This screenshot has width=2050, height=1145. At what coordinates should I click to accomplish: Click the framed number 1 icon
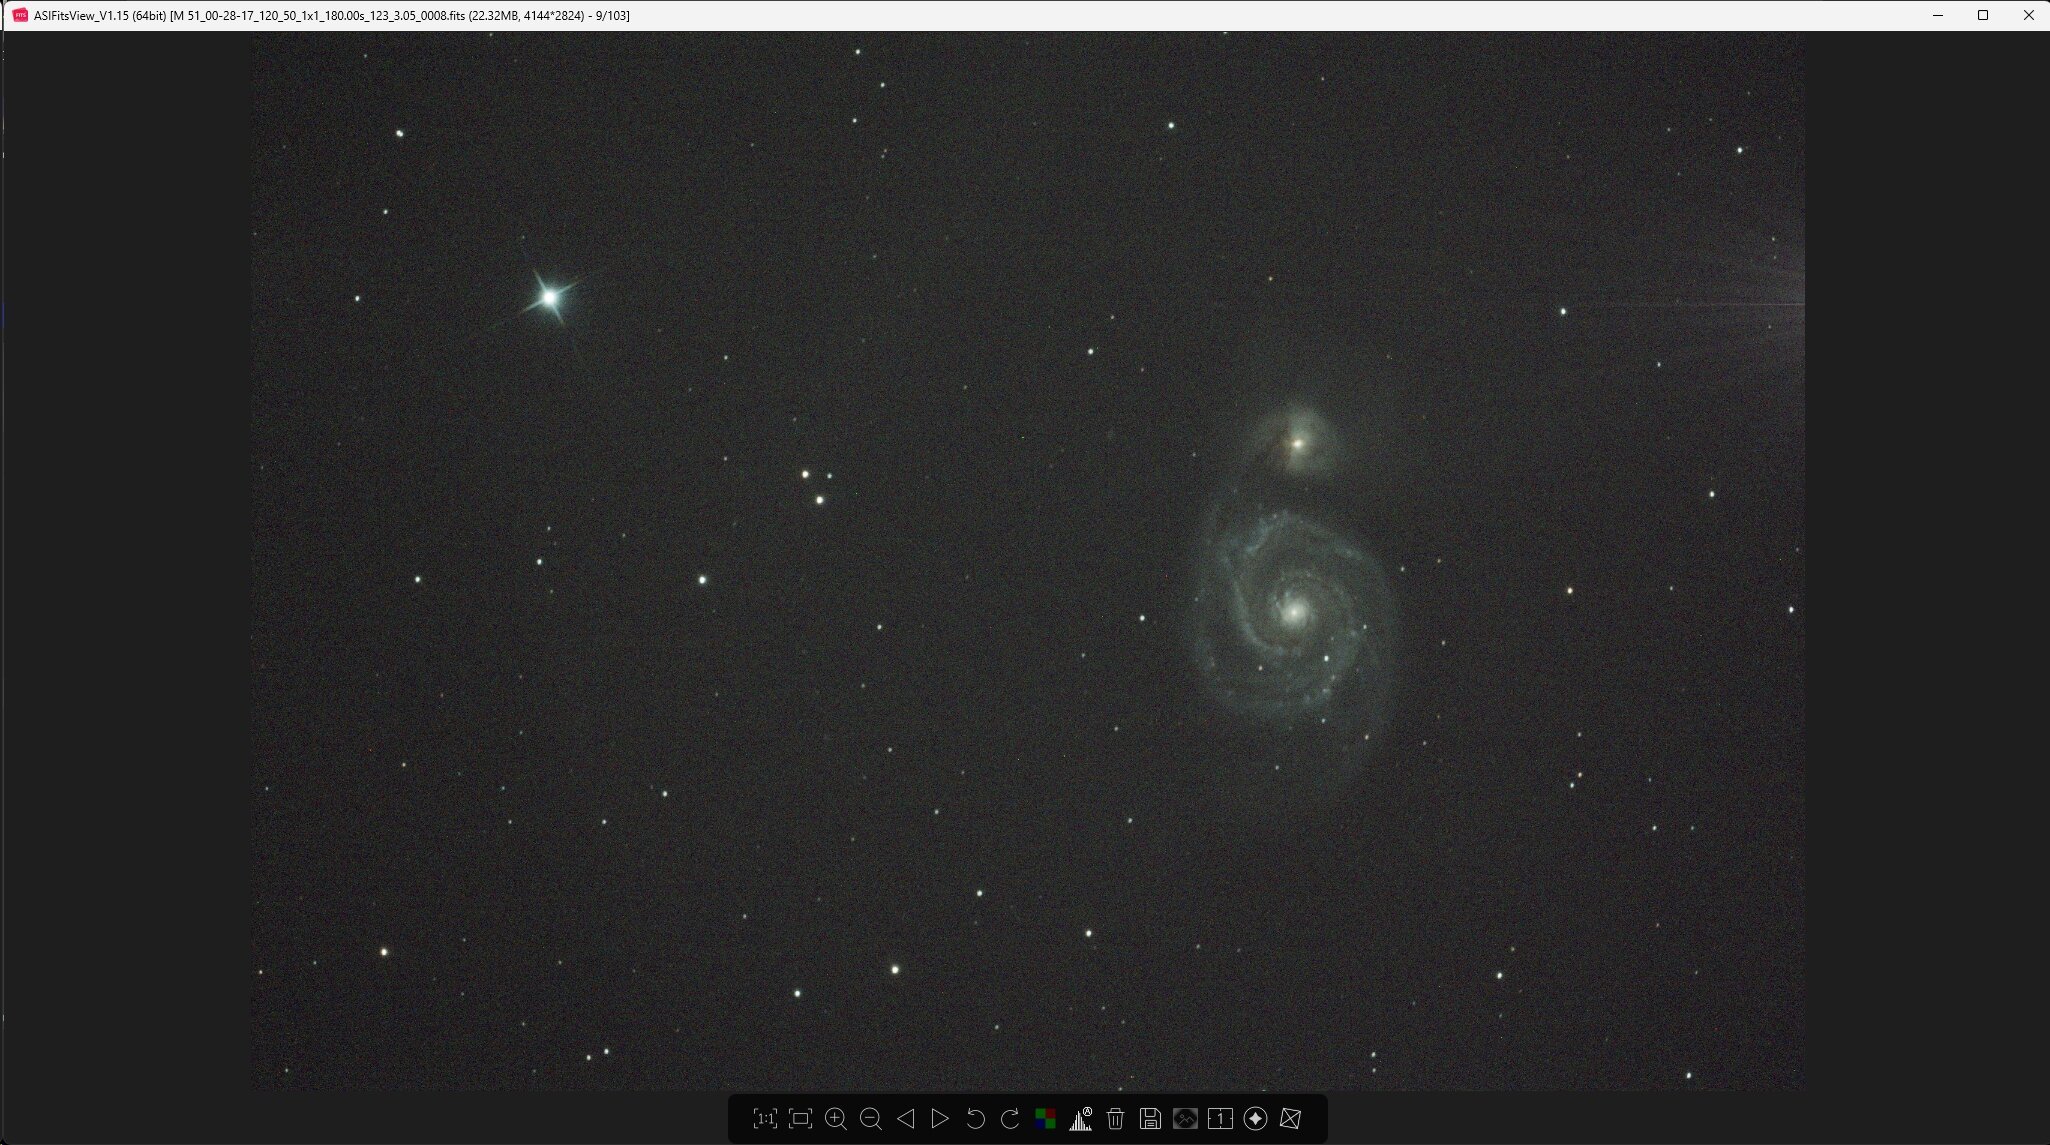click(x=1220, y=1119)
